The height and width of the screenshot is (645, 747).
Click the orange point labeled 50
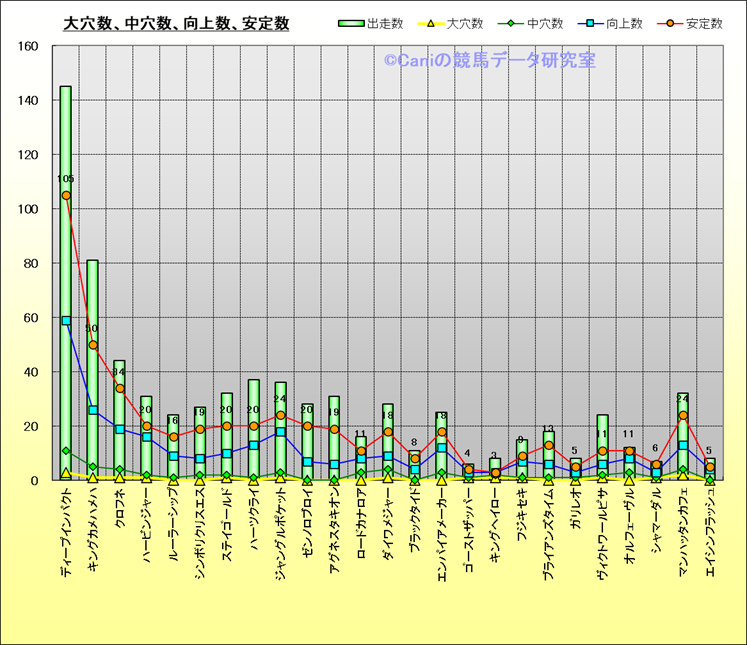[93, 345]
